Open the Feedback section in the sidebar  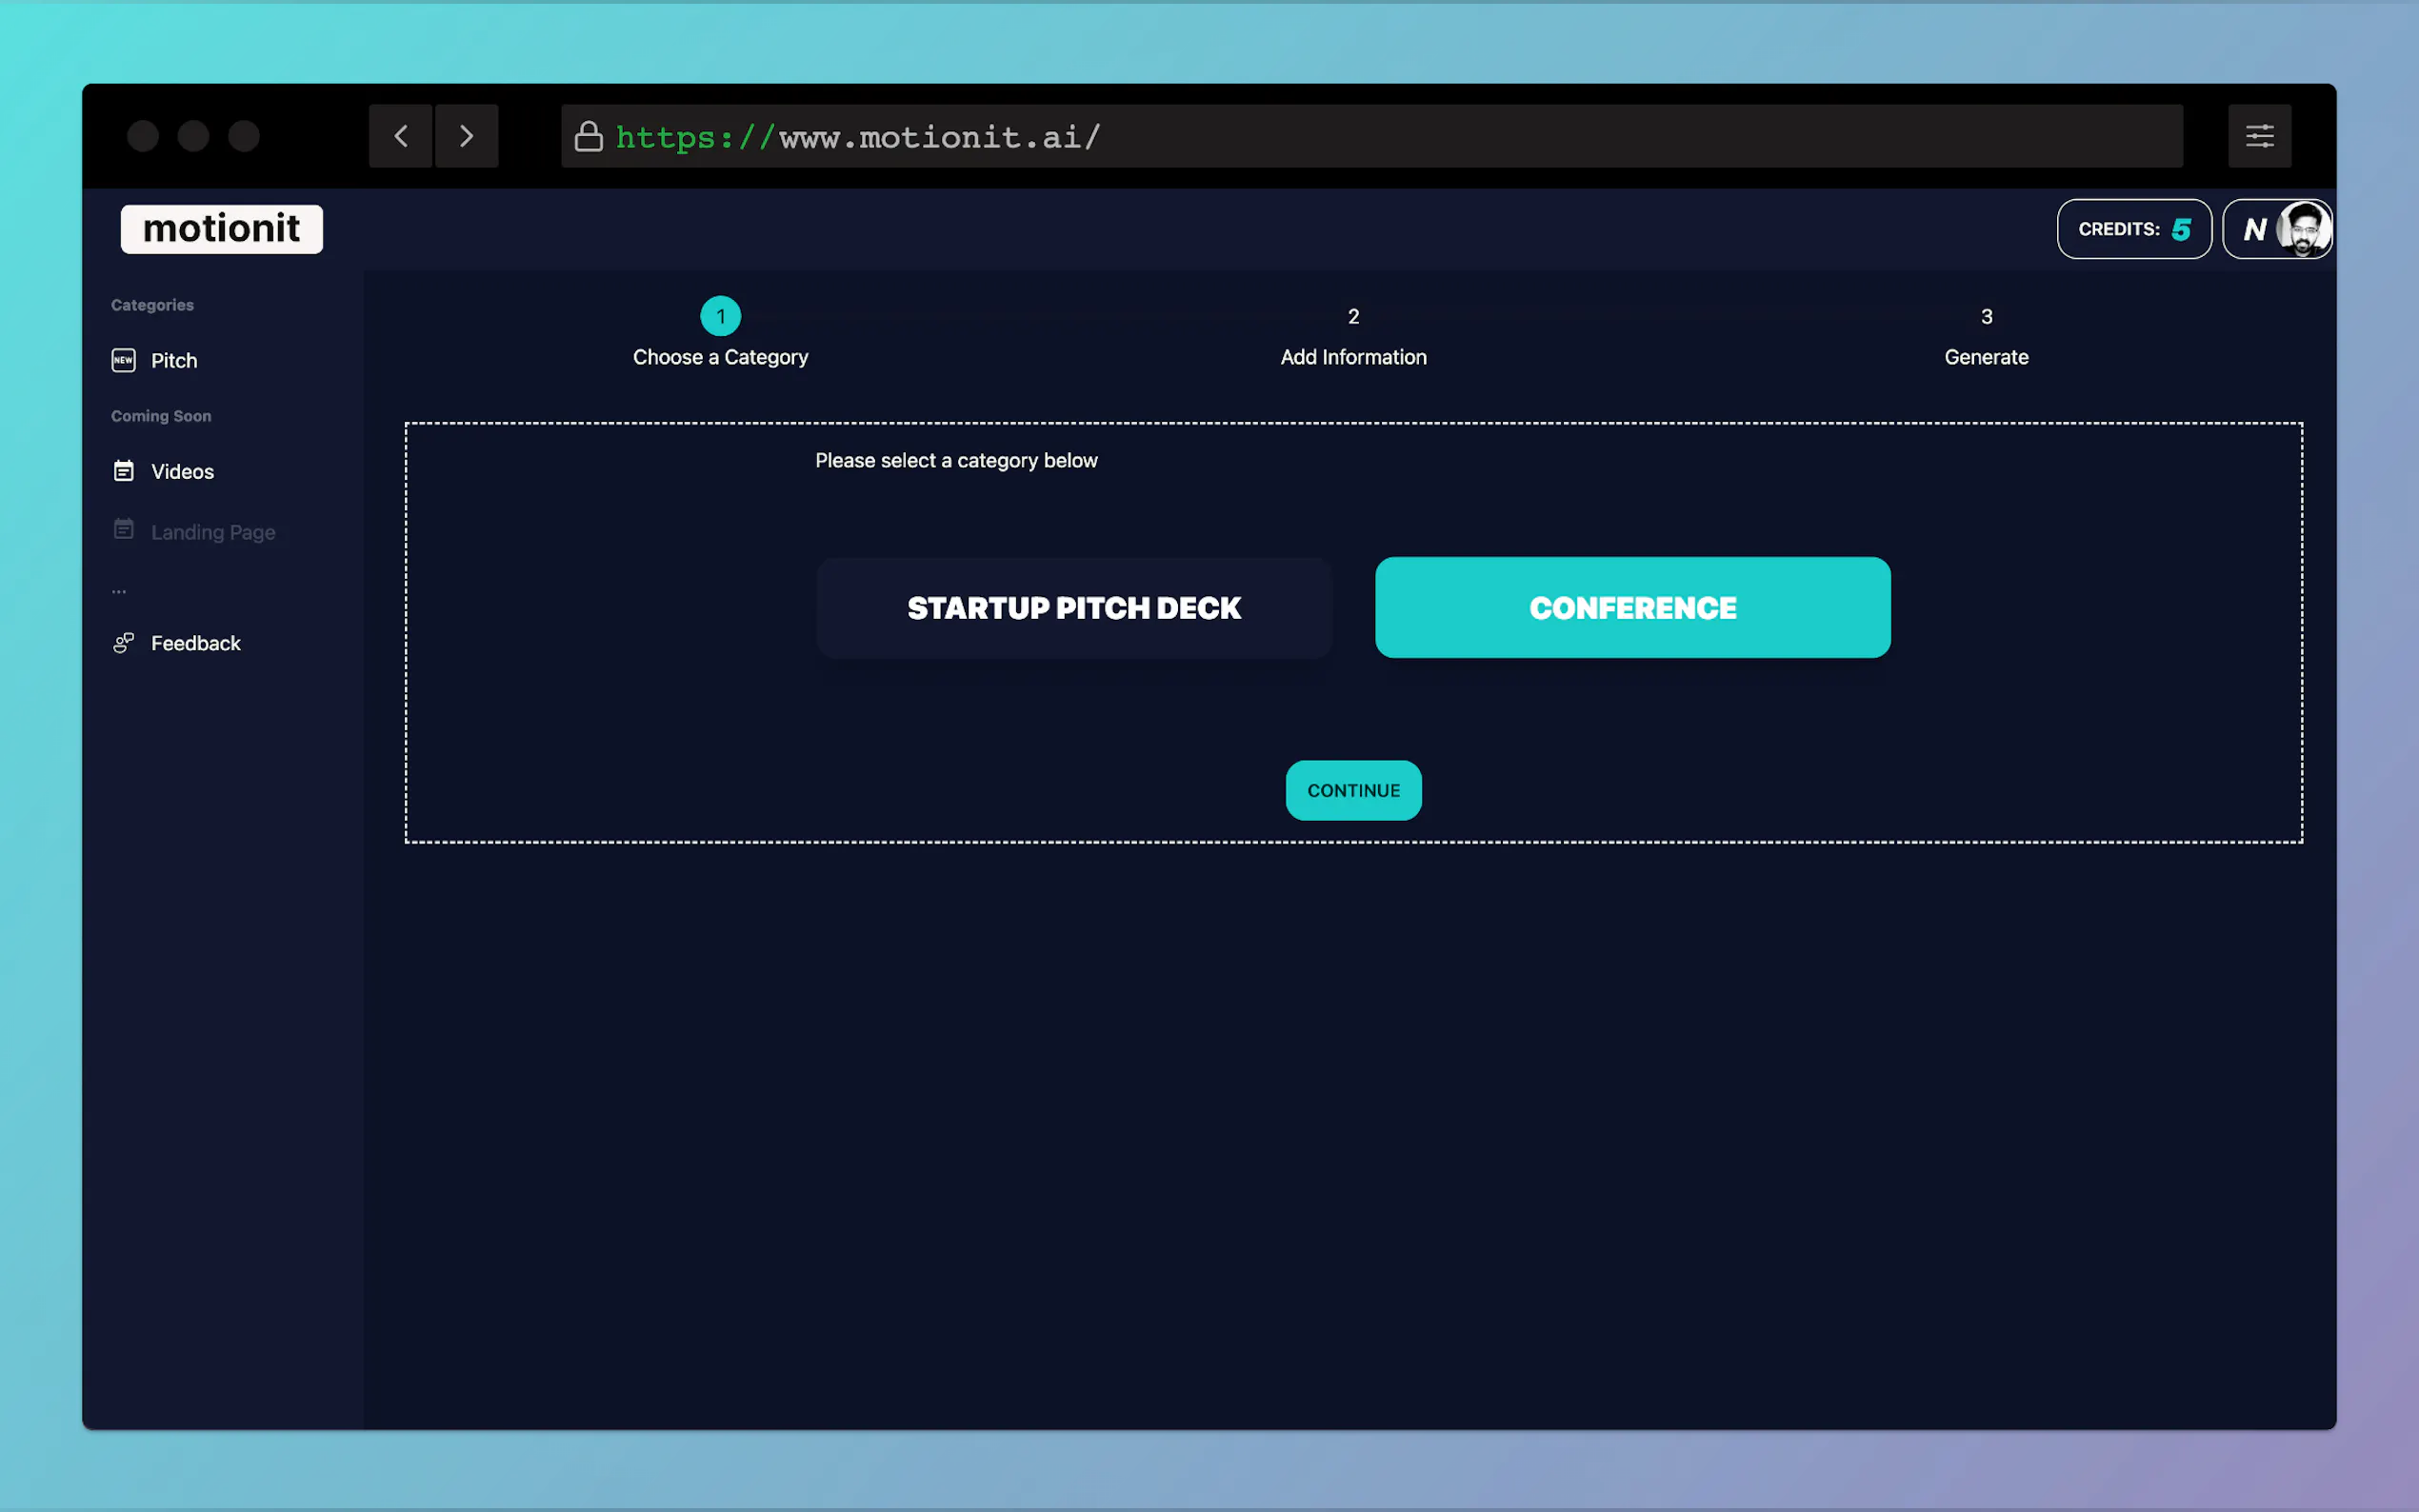pos(195,643)
